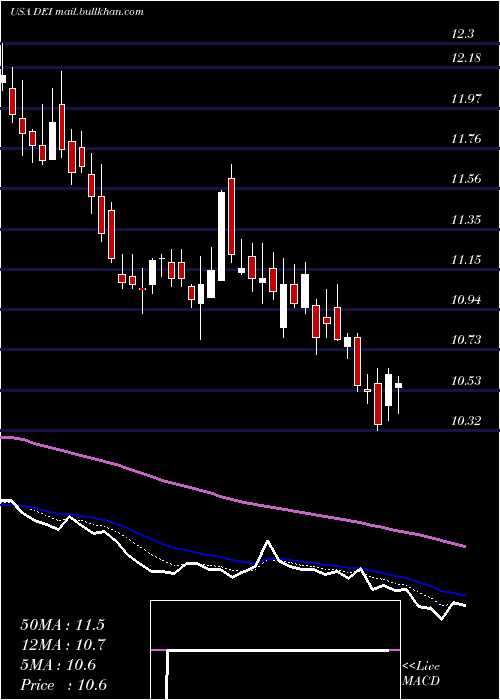Click the '<<Live' label
The width and height of the screenshot is (500, 700).
pos(421,667)
